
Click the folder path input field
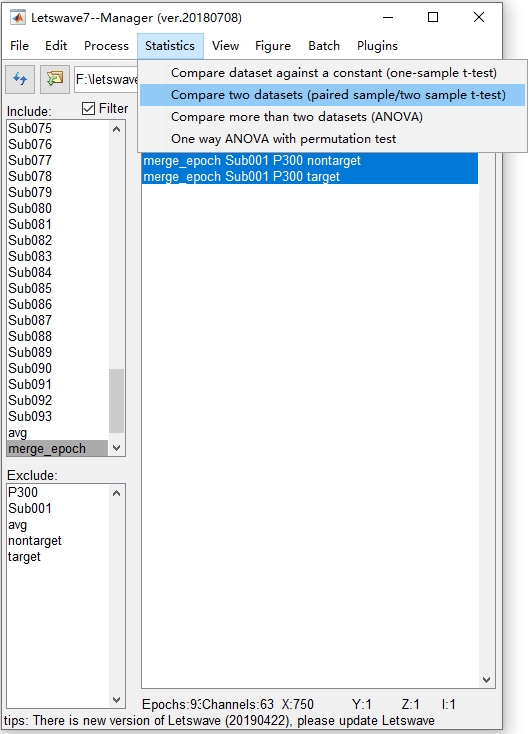click(x=106, y=79)
